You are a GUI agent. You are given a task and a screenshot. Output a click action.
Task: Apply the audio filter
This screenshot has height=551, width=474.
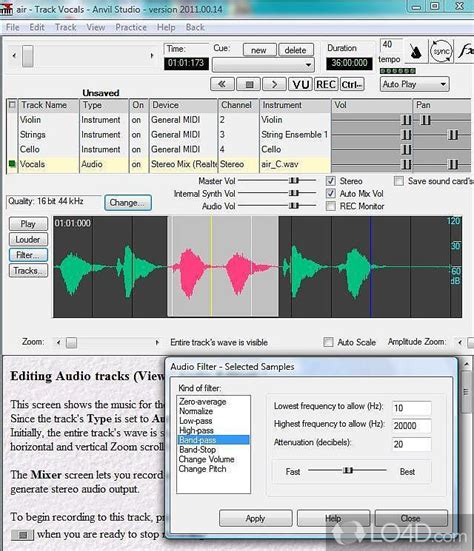pyautogui.click(x=255, y=518)
